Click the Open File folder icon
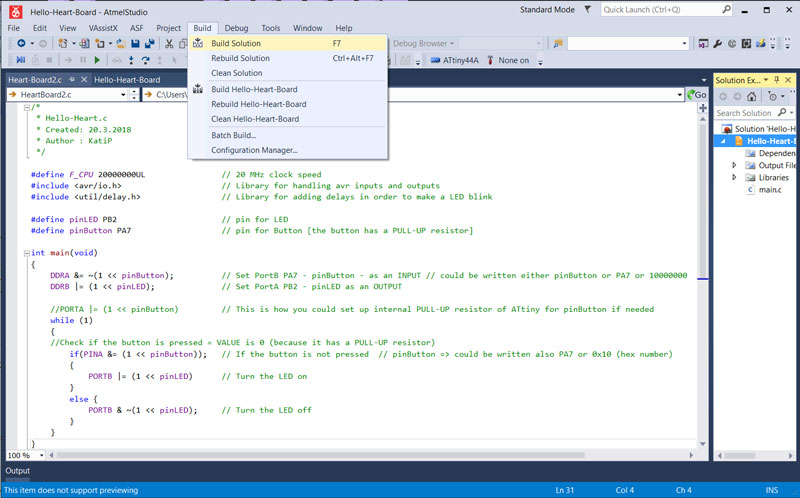Image resolution: width=800 pixels, height=498 pixels. [121, 43]
